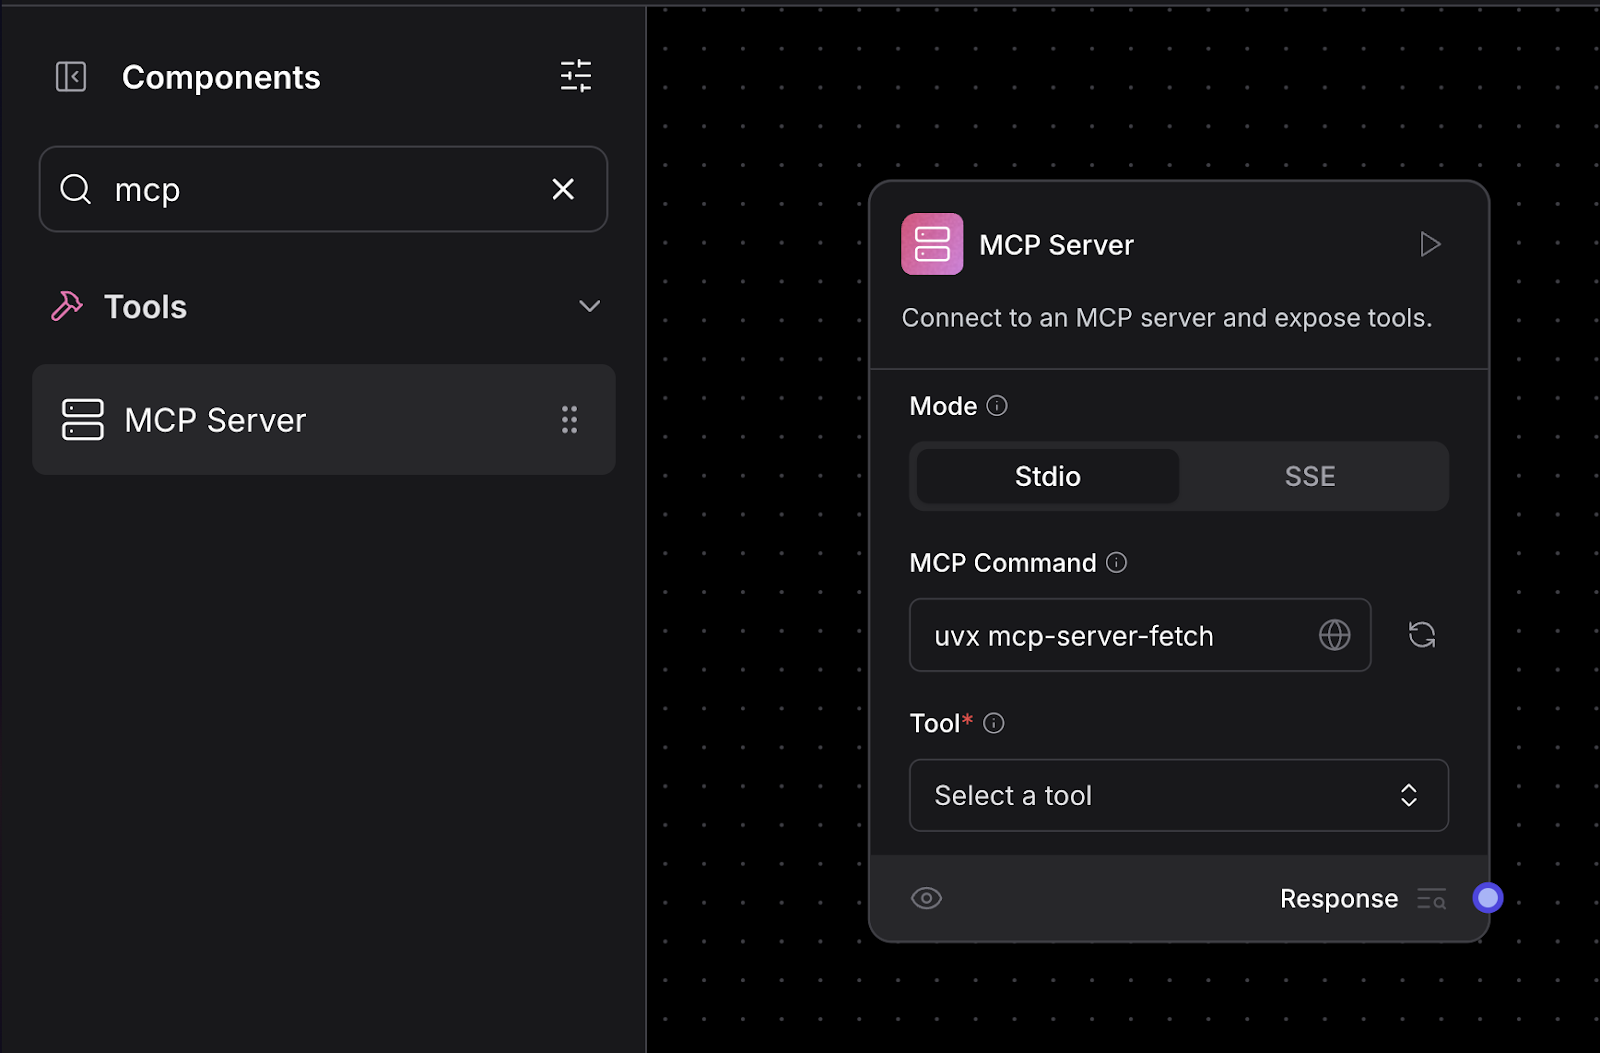Screen dimensions: 1600x1053
Task: Collapse the Components sidebar panel
Action: click(x=71, y=77)
